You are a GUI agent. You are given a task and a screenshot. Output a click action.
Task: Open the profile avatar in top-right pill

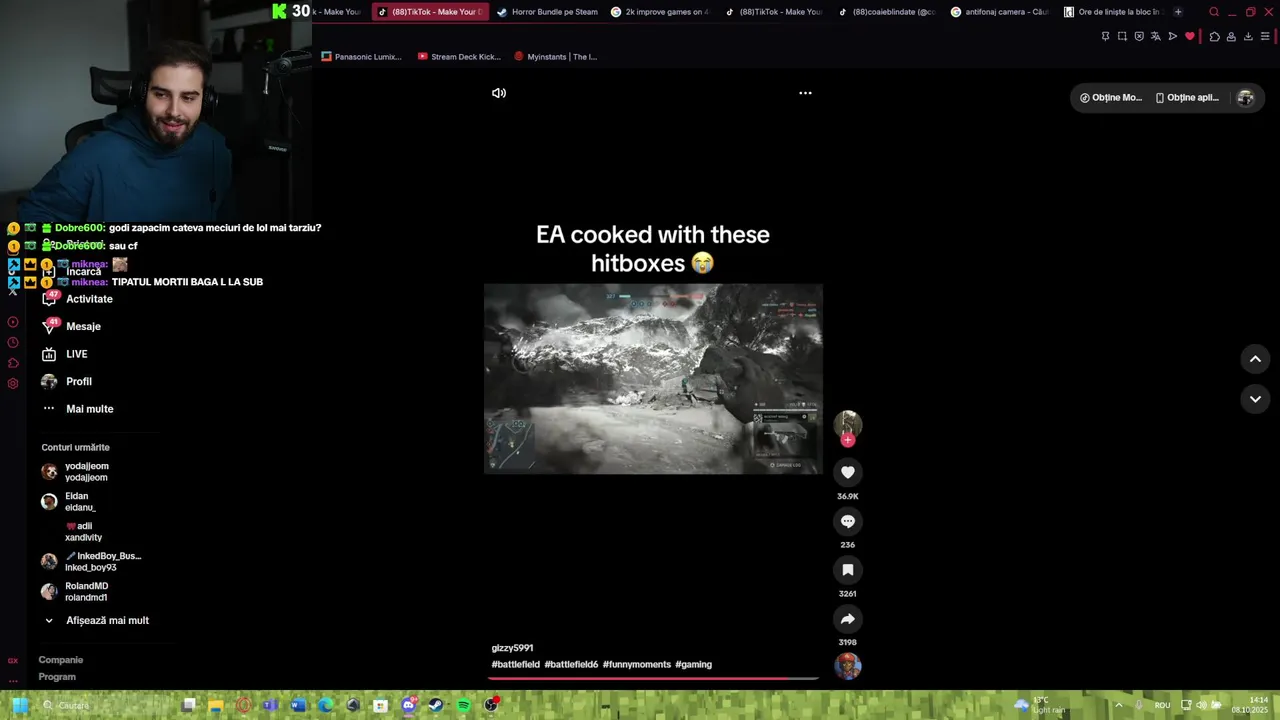[x=1245, y=98]
